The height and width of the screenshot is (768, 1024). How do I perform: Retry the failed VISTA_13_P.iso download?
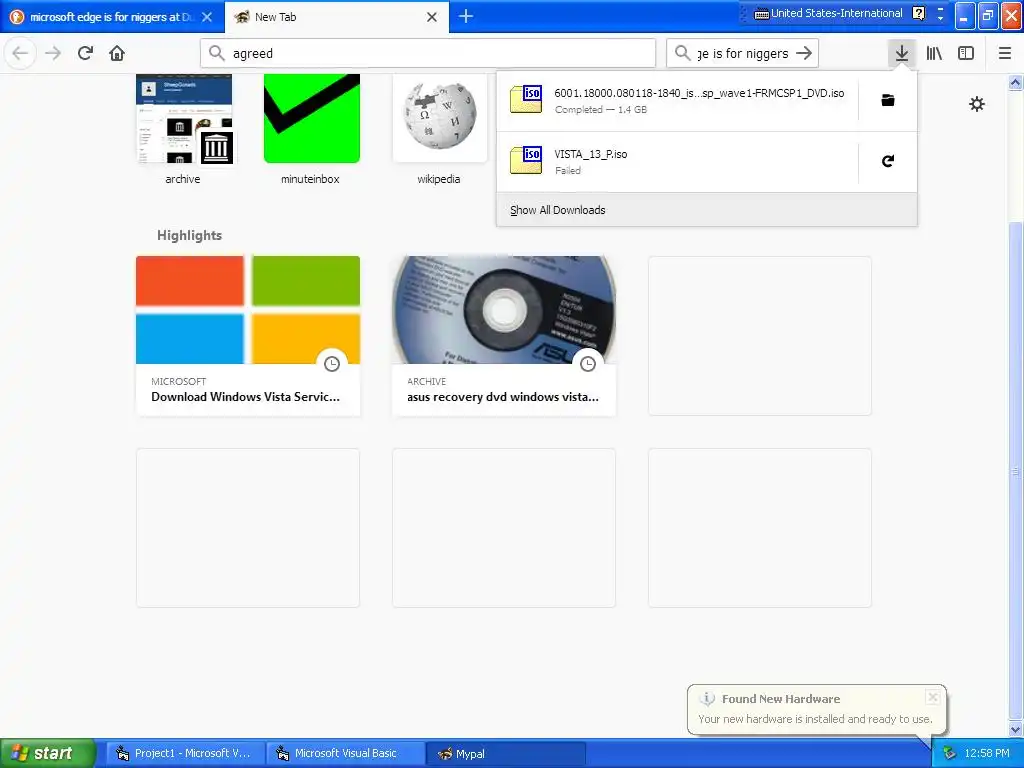point(888,161)
